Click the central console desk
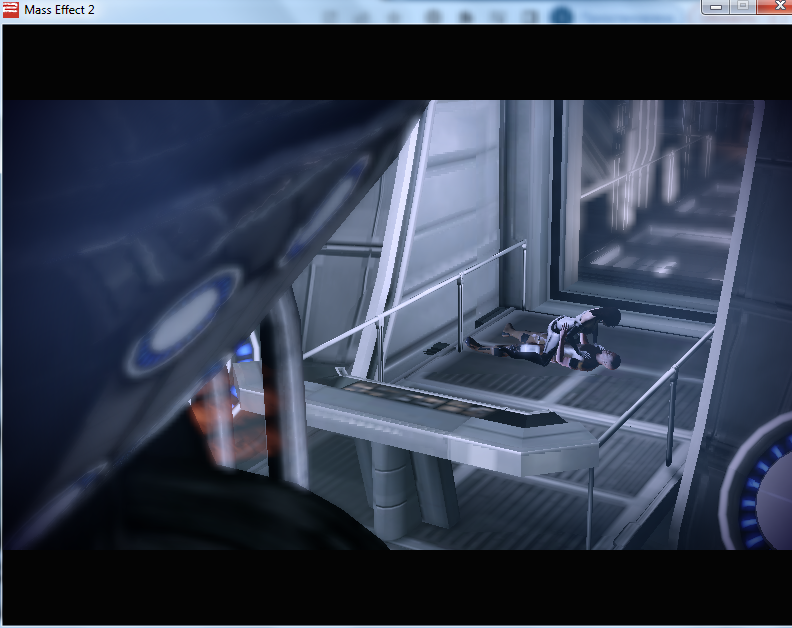 (x=440, y=412)
